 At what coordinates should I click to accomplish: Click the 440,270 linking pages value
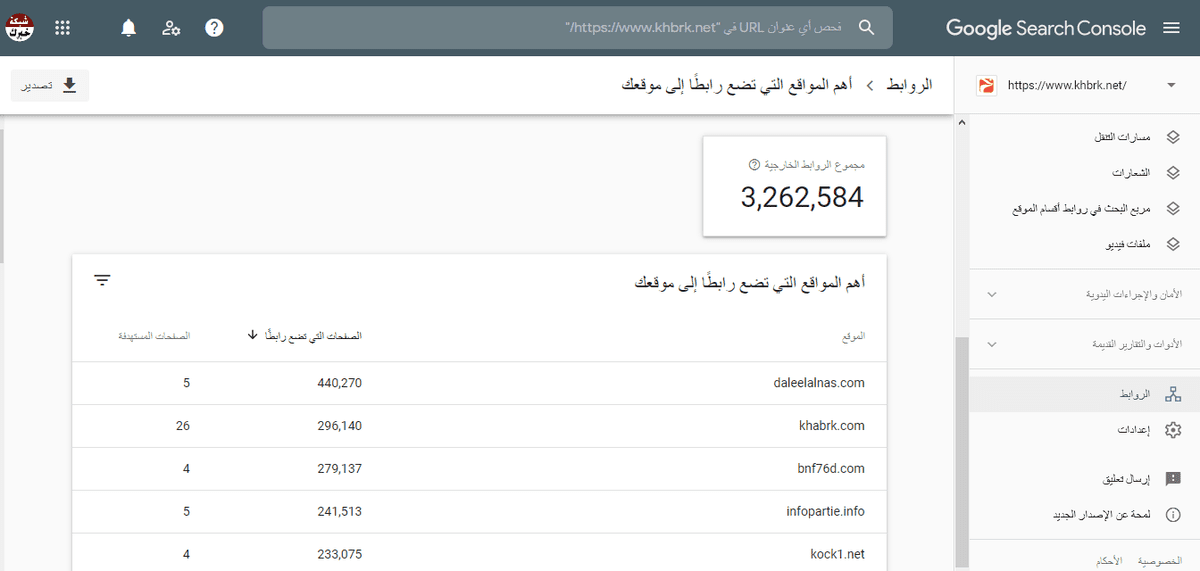click(x=338, y=383)
